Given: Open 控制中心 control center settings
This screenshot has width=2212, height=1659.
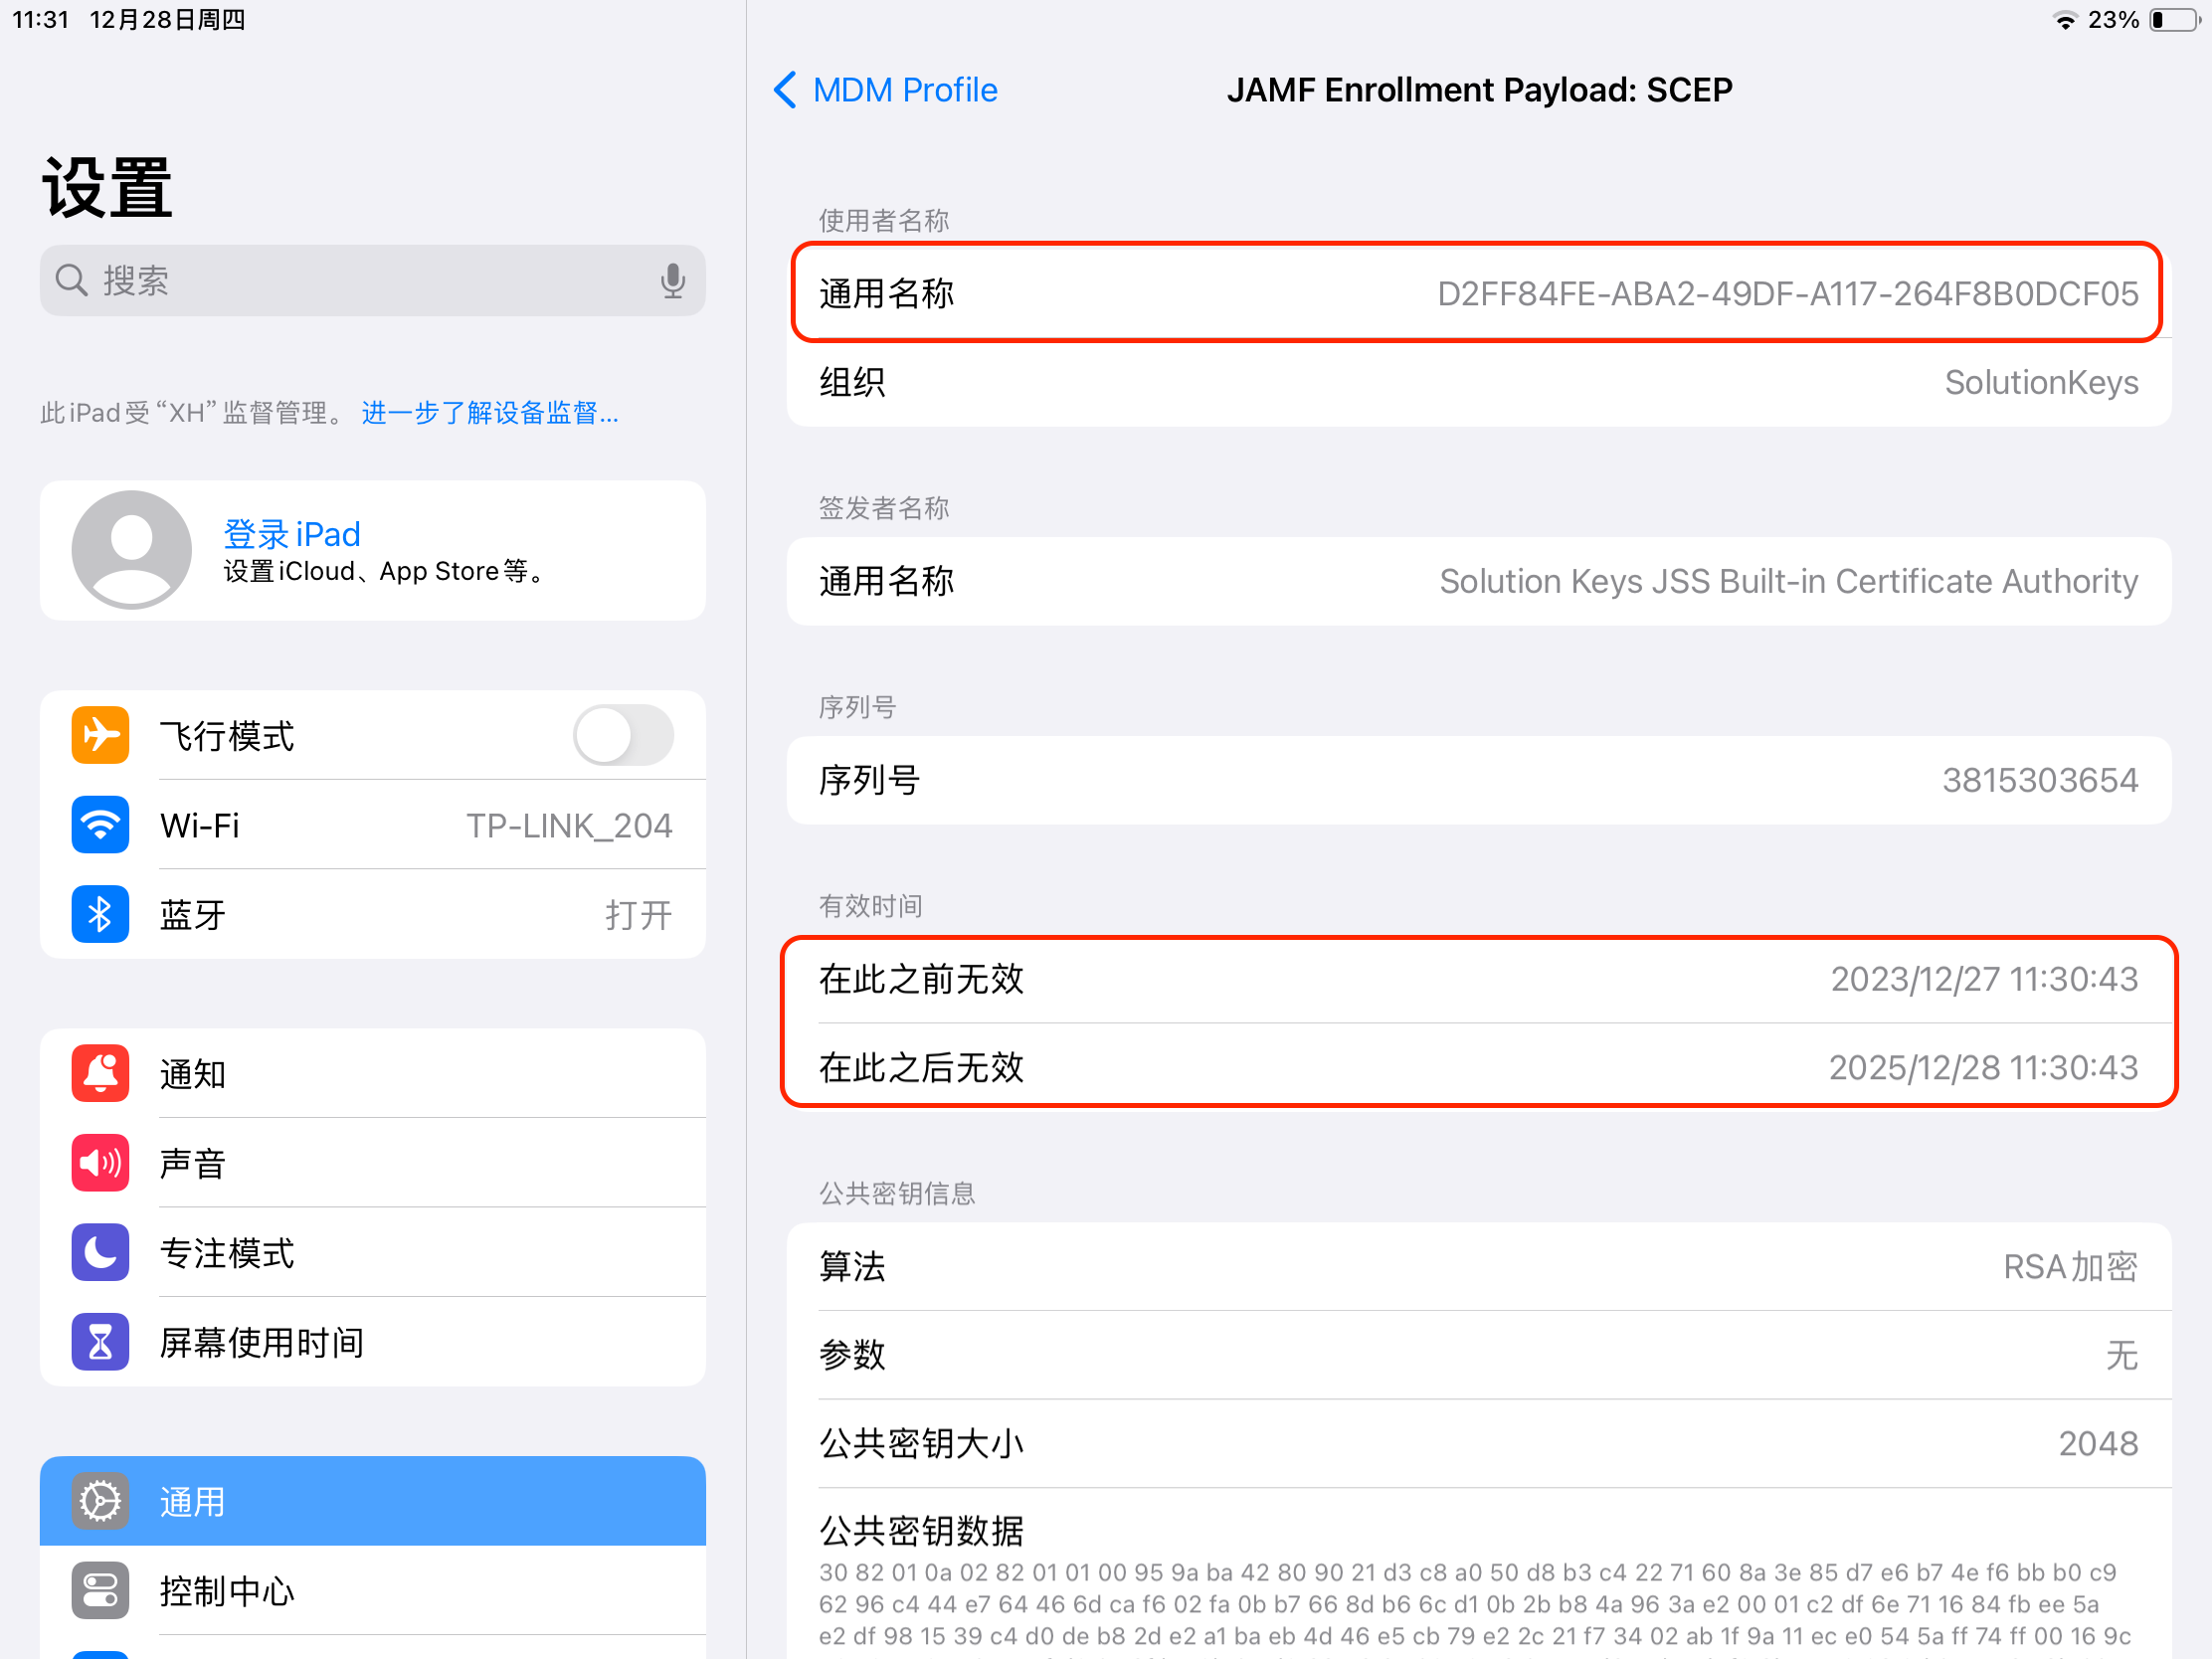Looking at the screenshot, I should pos(372,1591).
